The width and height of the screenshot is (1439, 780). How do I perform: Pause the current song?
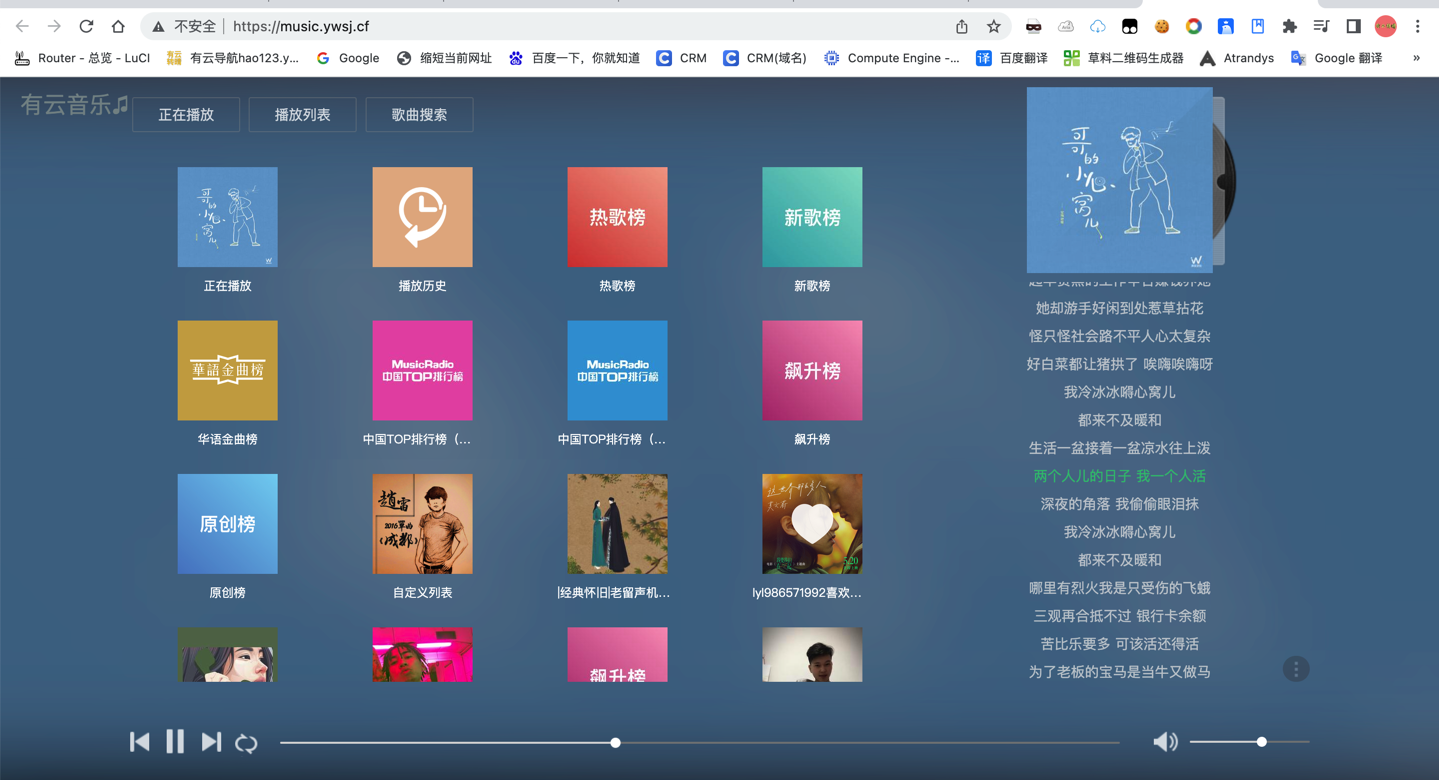pos(175,742)
